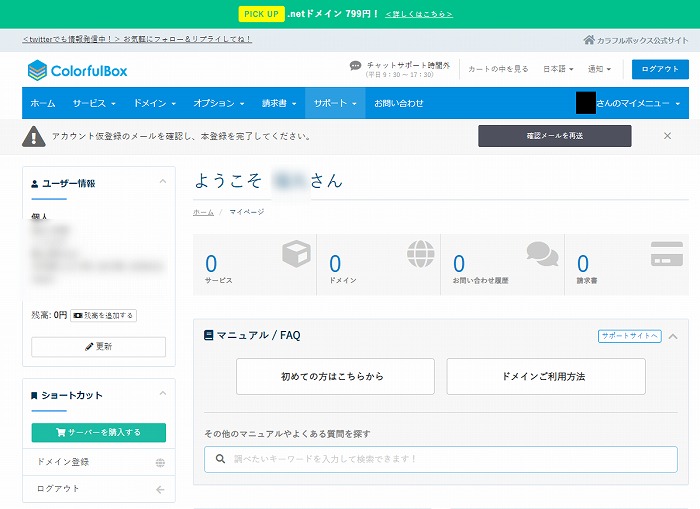The height and width of the screenshot is (509, 700).
Task: Click the サーバーを購入する button
Action: coord(98,432)
